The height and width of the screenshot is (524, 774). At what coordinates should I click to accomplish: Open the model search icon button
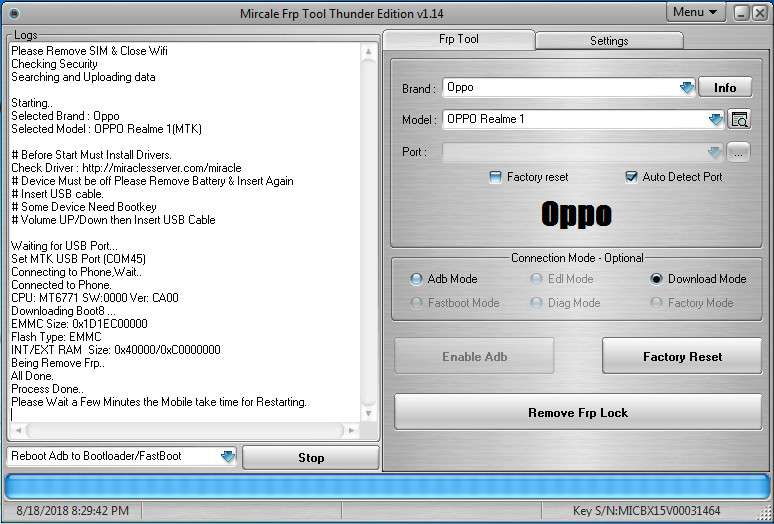click(x=739, y=119)
